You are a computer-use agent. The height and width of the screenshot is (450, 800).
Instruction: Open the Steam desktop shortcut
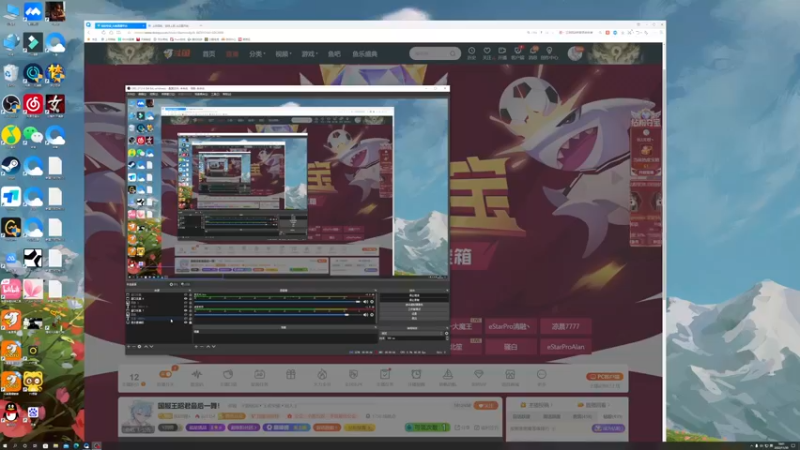(x=11, y=166)
